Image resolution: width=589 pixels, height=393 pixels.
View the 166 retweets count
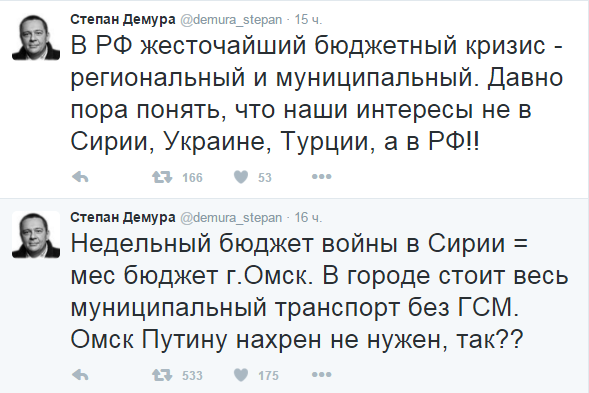[192, 177]
